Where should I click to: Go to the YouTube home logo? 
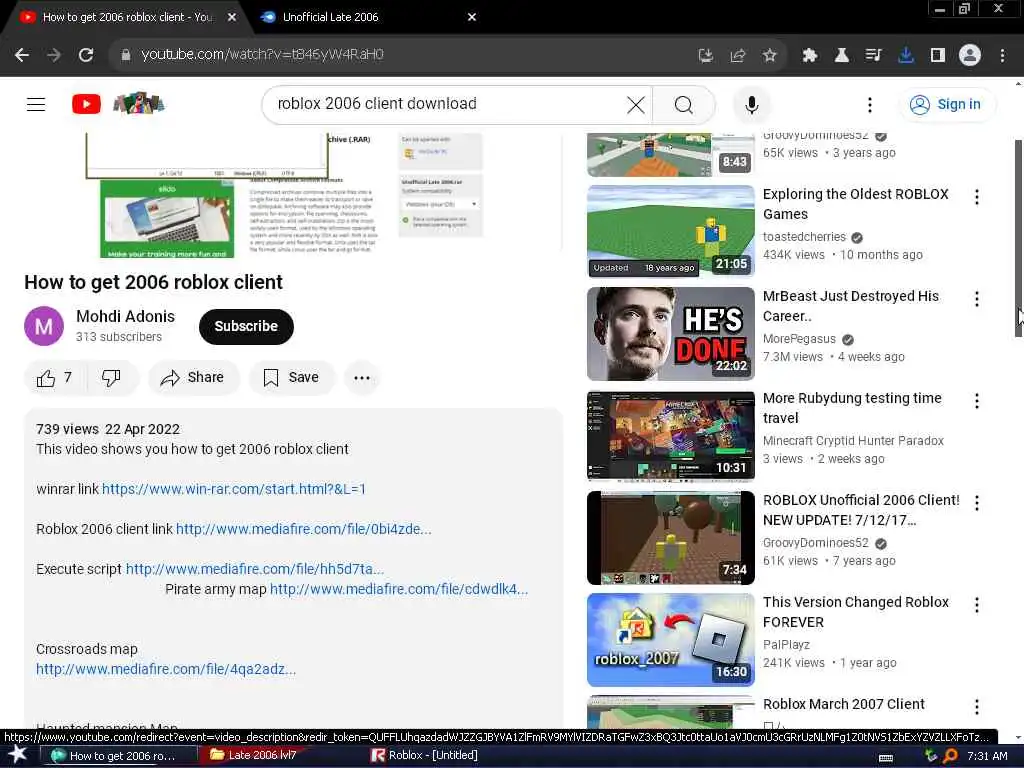click(86, 104)
